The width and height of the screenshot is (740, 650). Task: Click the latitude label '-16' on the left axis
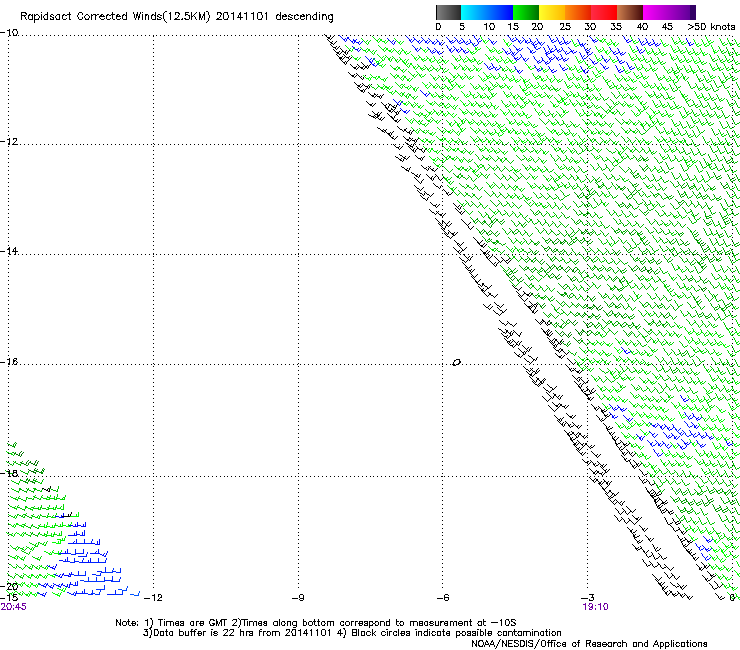pos(9,362)
